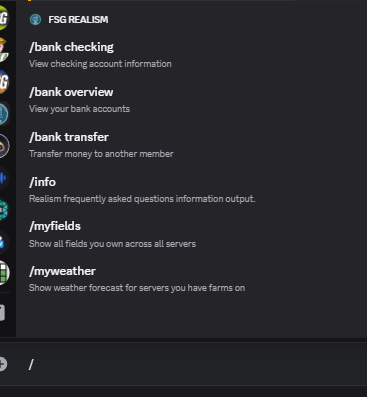The image size is (367, 397).
Task: Open the blue and orange FSG server
Action: tap(3, 82)
